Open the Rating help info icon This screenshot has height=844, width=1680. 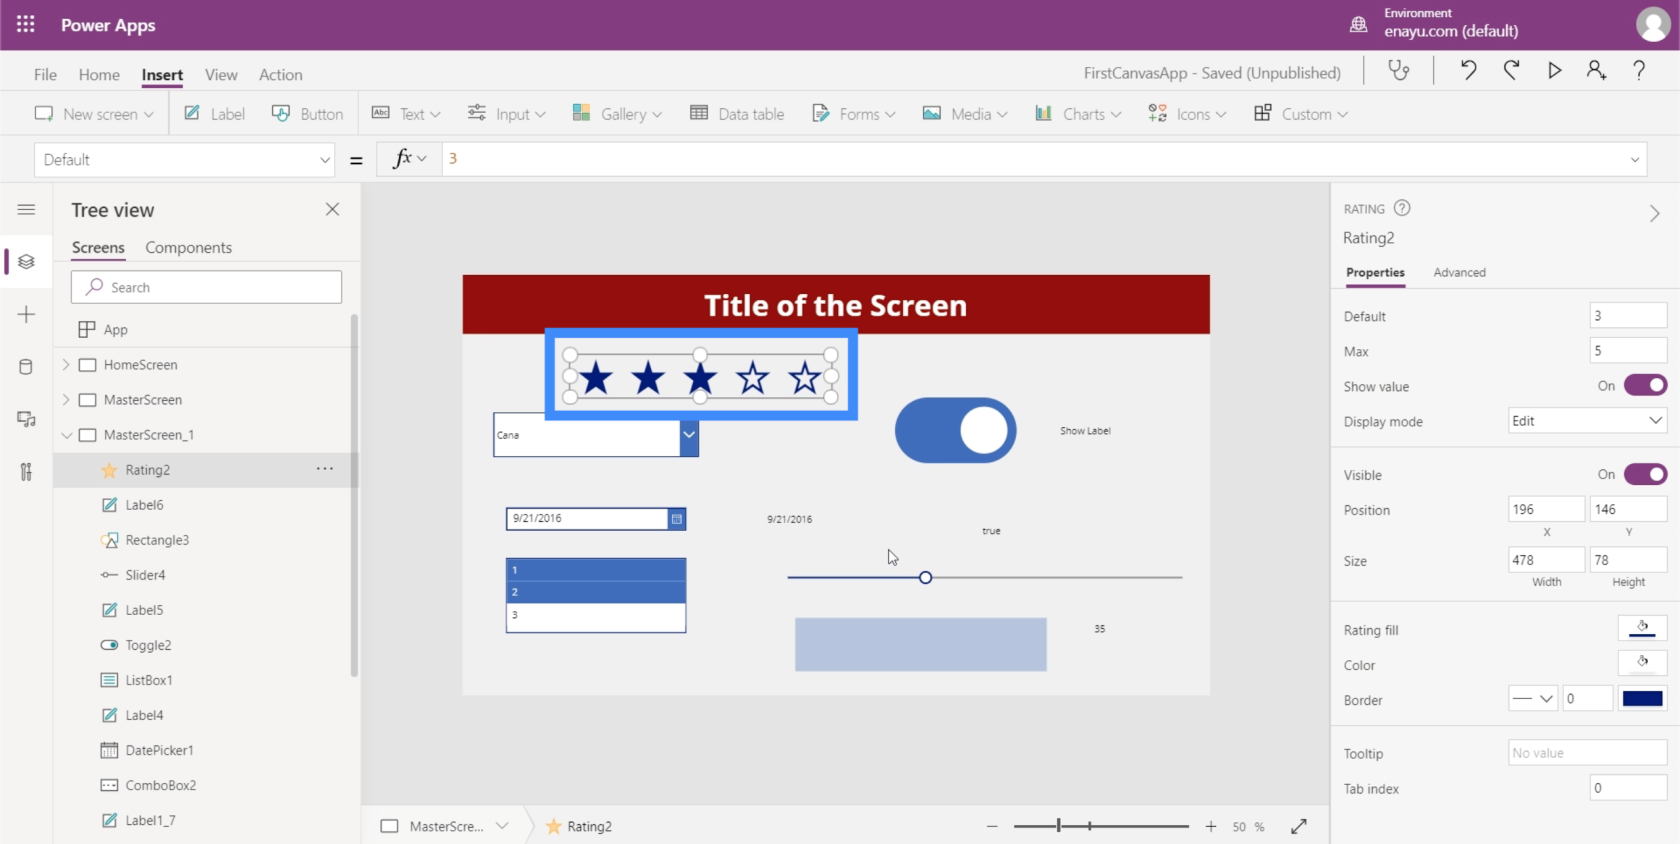pyautogui.click(x=1402, y=208)
